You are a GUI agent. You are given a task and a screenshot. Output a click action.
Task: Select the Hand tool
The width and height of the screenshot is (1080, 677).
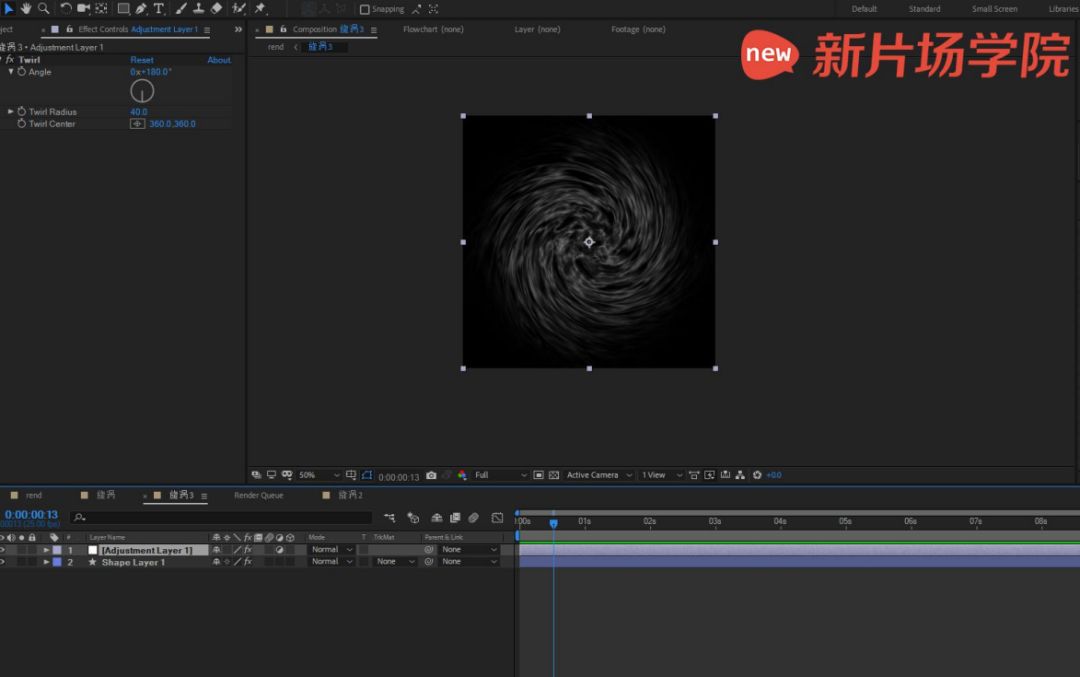[x=26, y=8]
